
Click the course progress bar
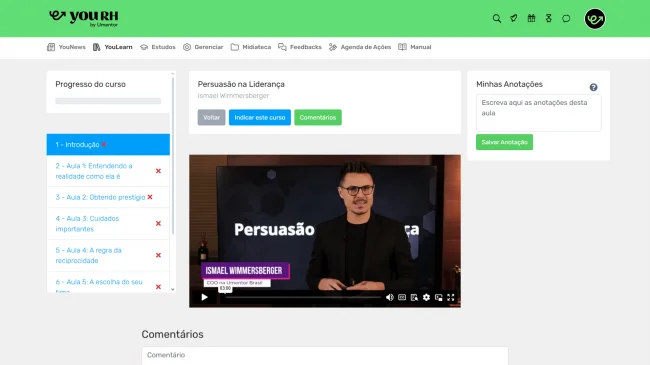click(108, 101)
